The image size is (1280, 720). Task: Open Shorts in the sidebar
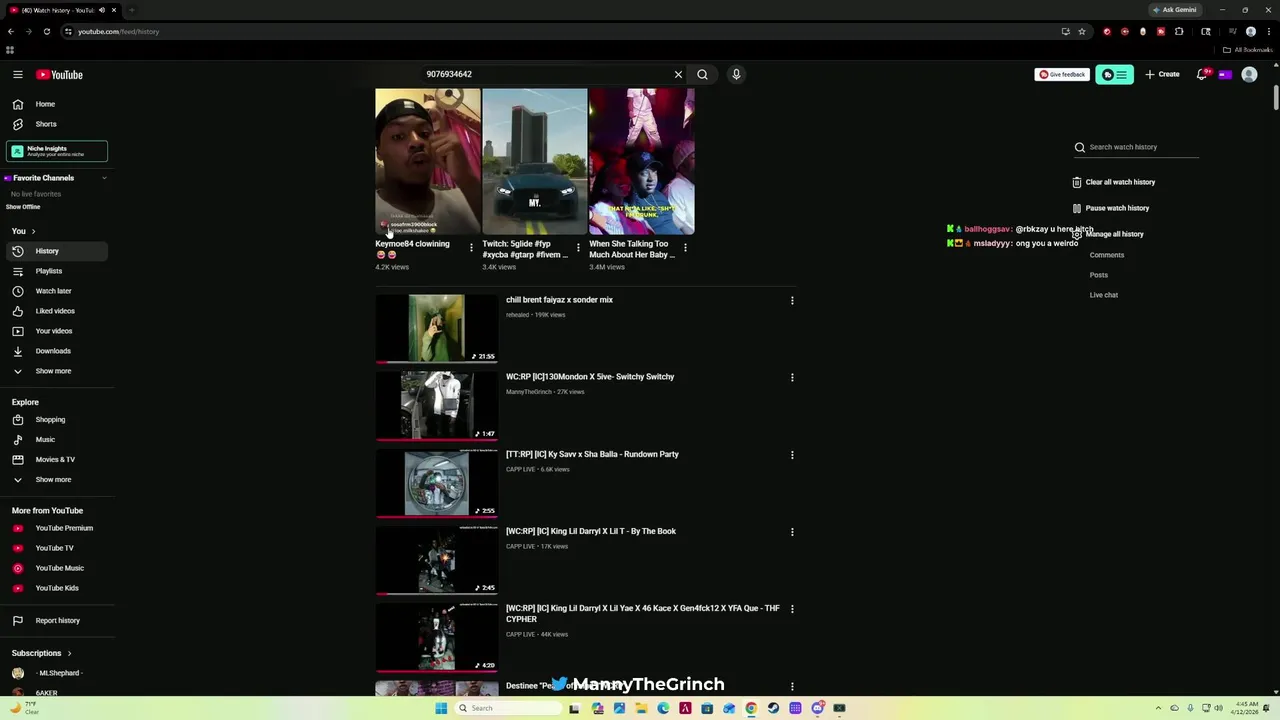point(57,124)
